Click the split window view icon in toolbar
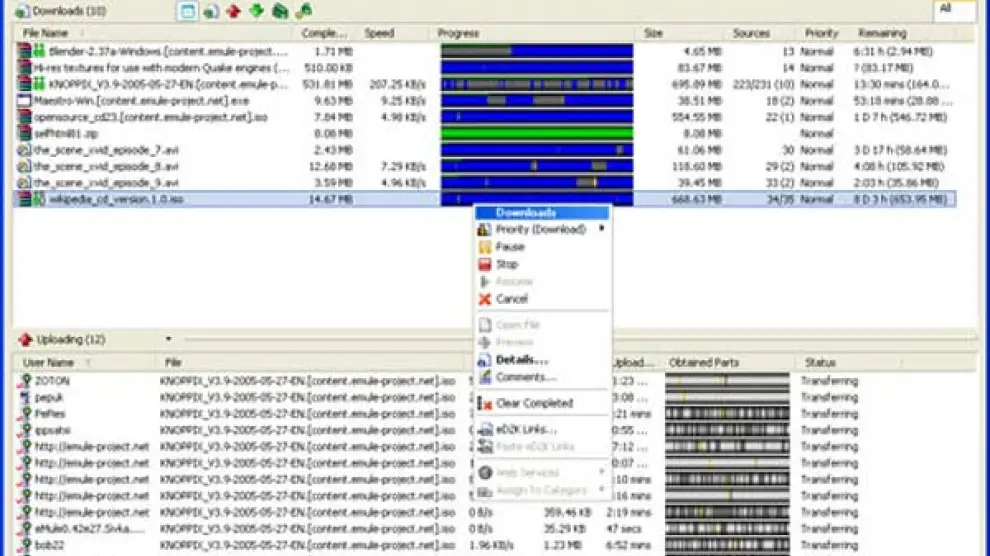 click(187, 11)
